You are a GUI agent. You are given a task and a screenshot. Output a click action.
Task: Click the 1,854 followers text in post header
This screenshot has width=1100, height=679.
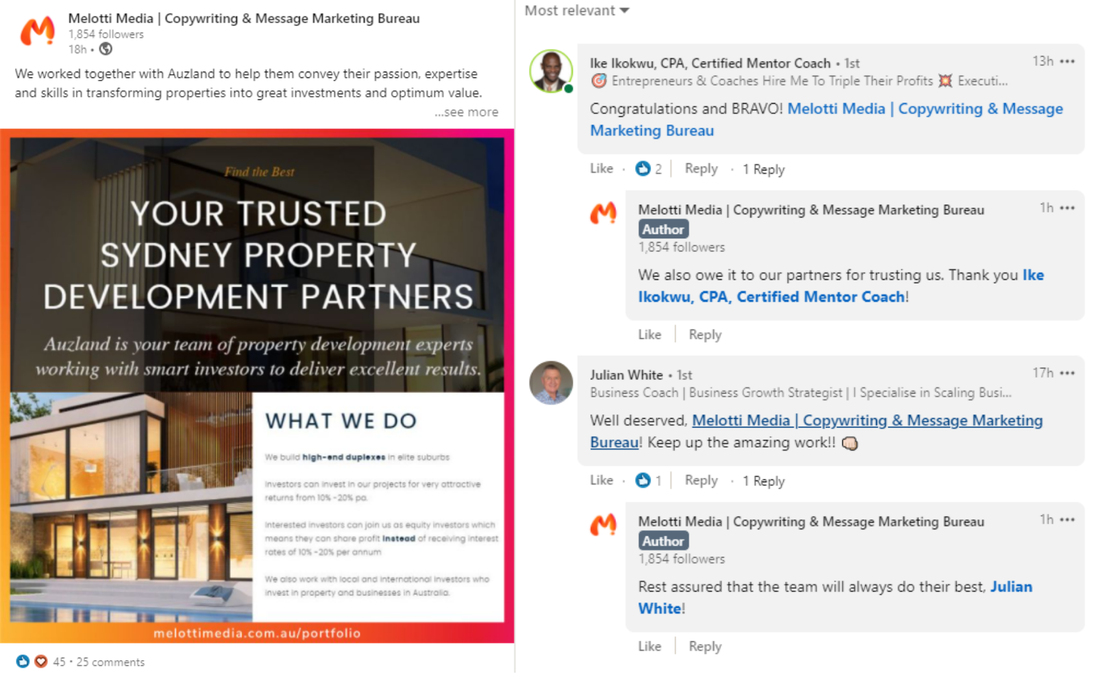pos(106,34)
